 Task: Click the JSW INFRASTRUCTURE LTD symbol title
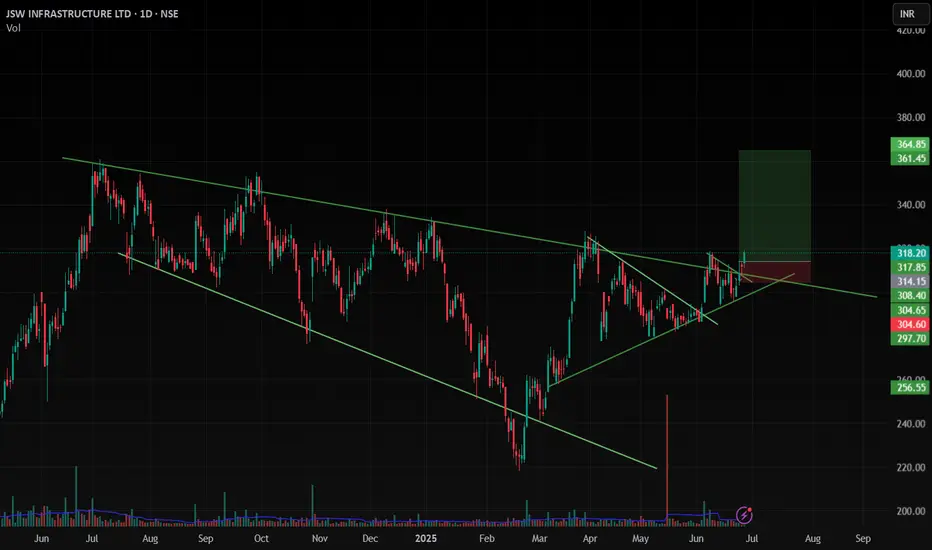coord(92,14)
